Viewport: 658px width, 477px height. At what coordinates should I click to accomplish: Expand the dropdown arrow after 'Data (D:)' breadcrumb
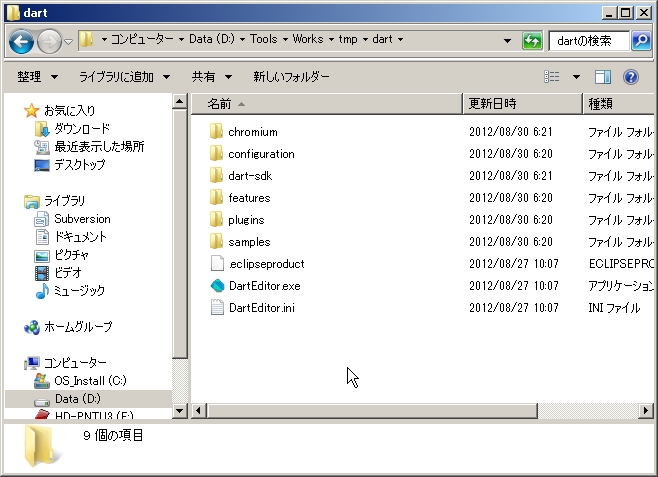243,39
